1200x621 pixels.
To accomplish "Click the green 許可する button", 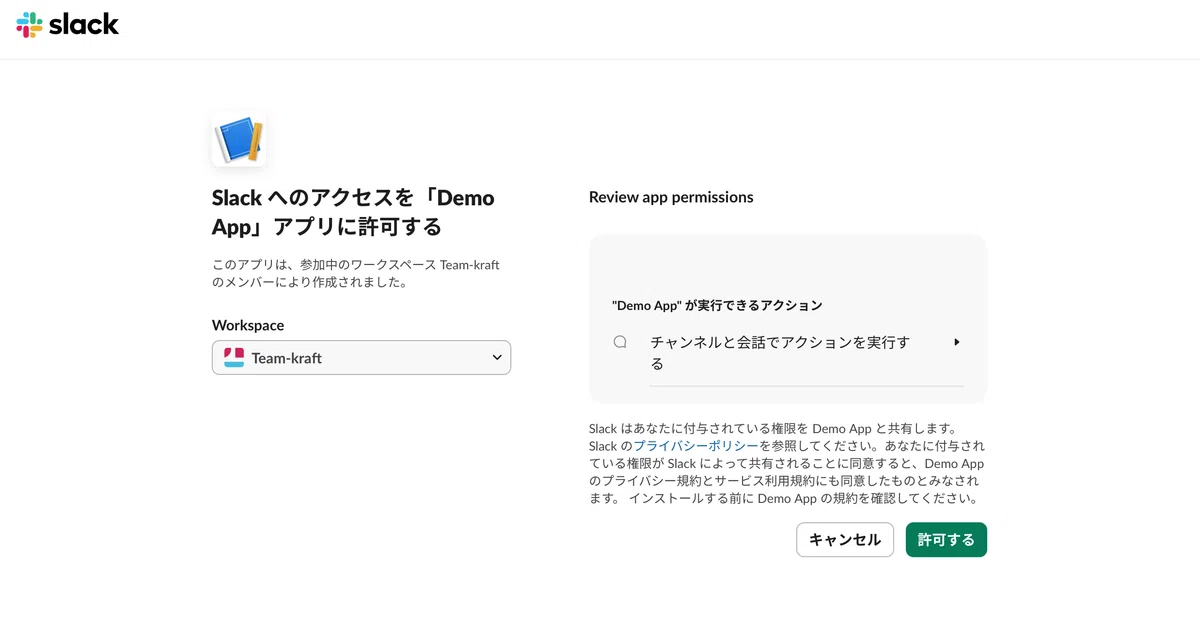I will pyautogui.click(x=946, y=540).
